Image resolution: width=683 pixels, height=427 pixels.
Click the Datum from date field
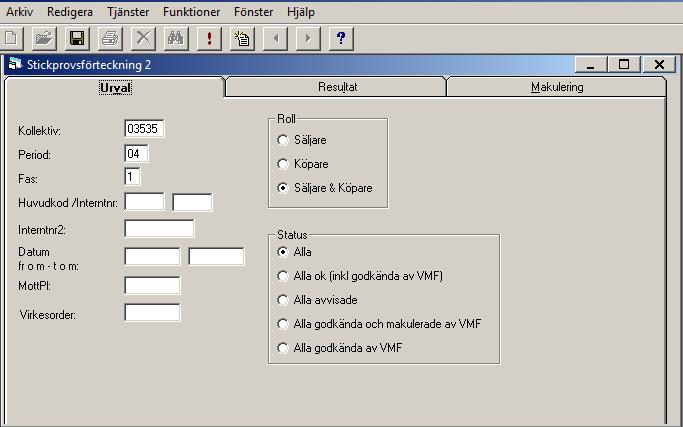point(152,256)
